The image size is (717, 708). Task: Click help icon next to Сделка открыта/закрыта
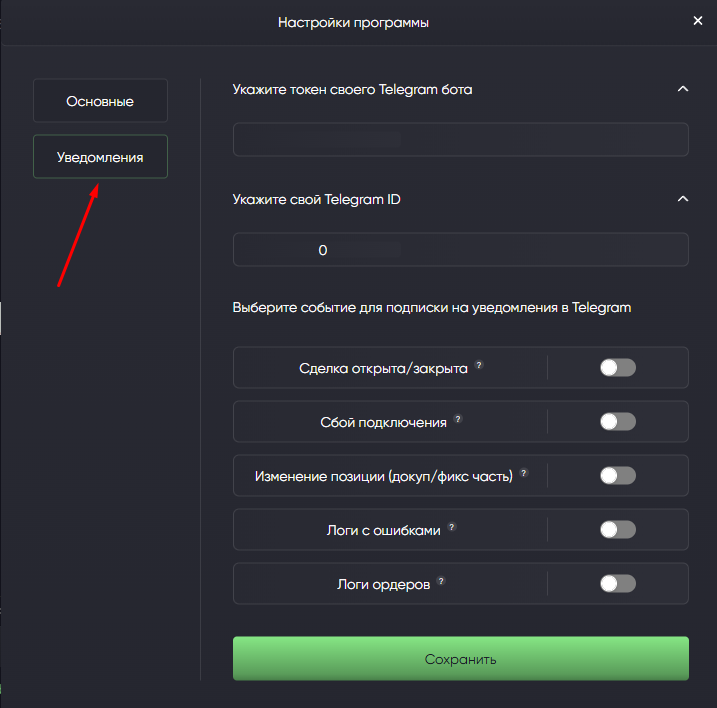click(x=479, y=366)
